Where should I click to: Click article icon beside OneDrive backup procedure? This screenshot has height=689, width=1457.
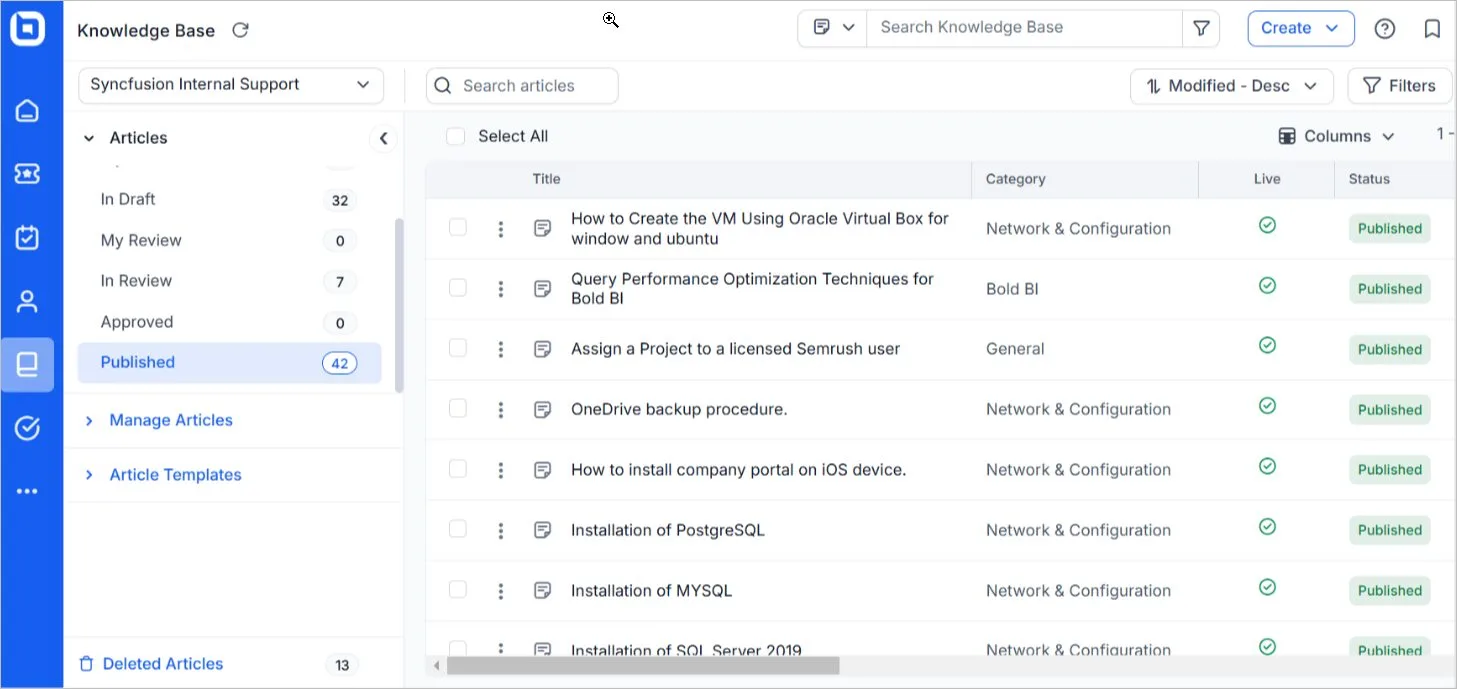point(543,410)
